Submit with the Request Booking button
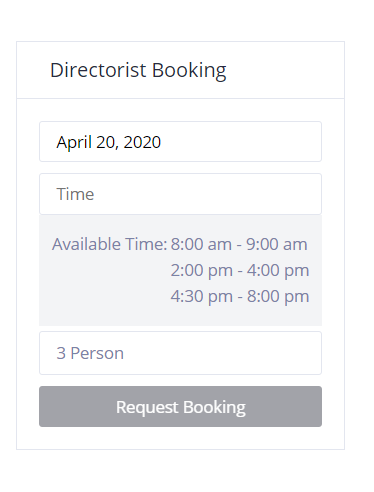 pyautogui.click(x=180, y=407)
